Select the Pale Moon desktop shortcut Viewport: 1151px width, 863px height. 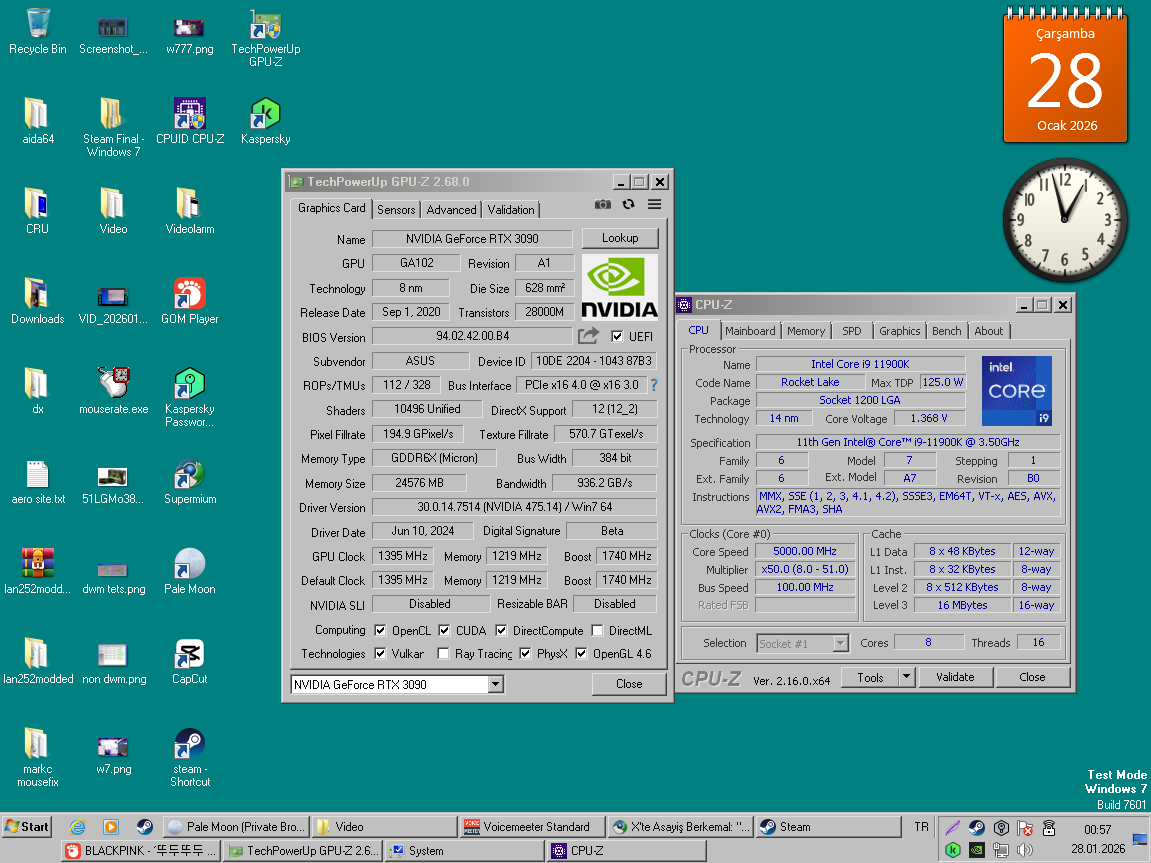(x=189, y=572)
